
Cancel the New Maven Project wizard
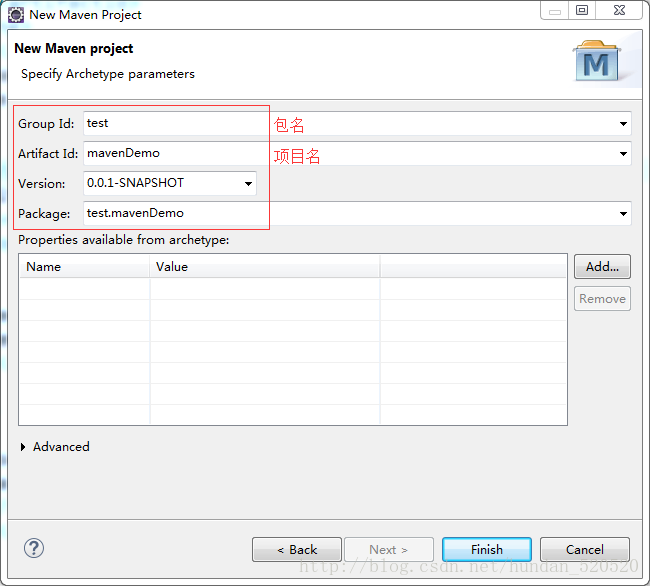coord(585,550)
